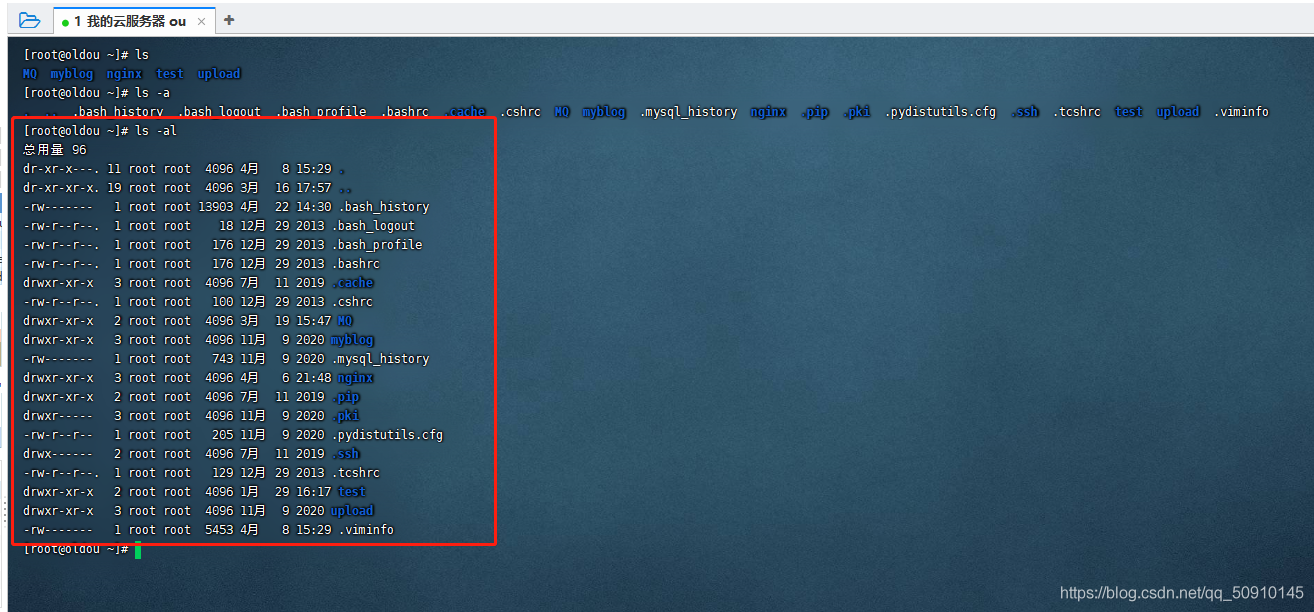Screen dimensions: 1314x612
Task: Click MQ in the first ls output
Action: pos(30,74)
